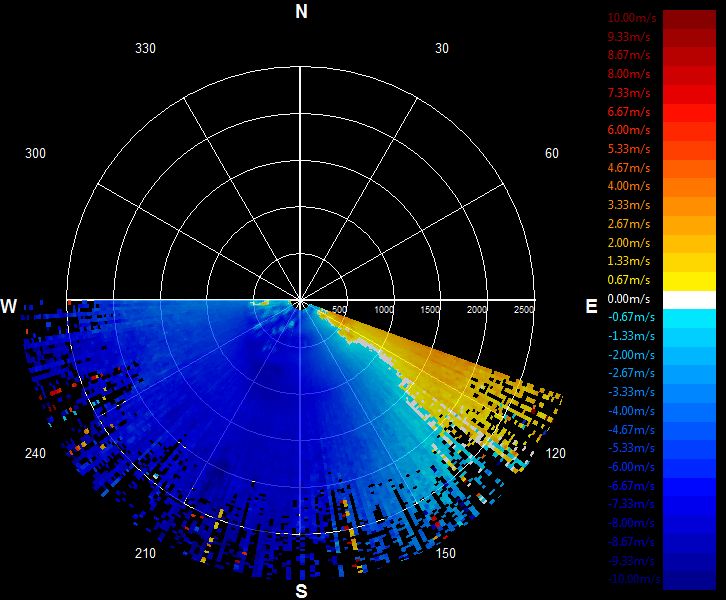This screenshot has width=726, height=600.
Task: Click the 500 range ring label
Action: click(x=339, y=309)
